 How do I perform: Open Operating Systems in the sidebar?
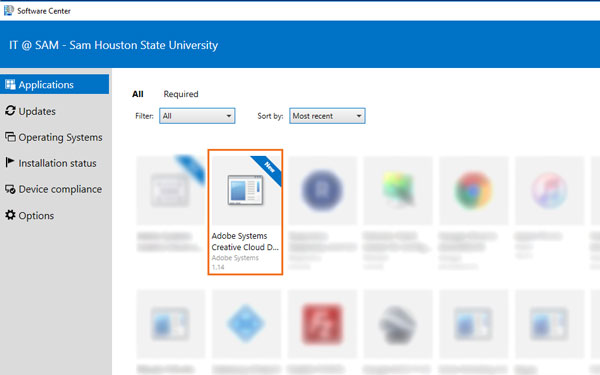(60, 137)
